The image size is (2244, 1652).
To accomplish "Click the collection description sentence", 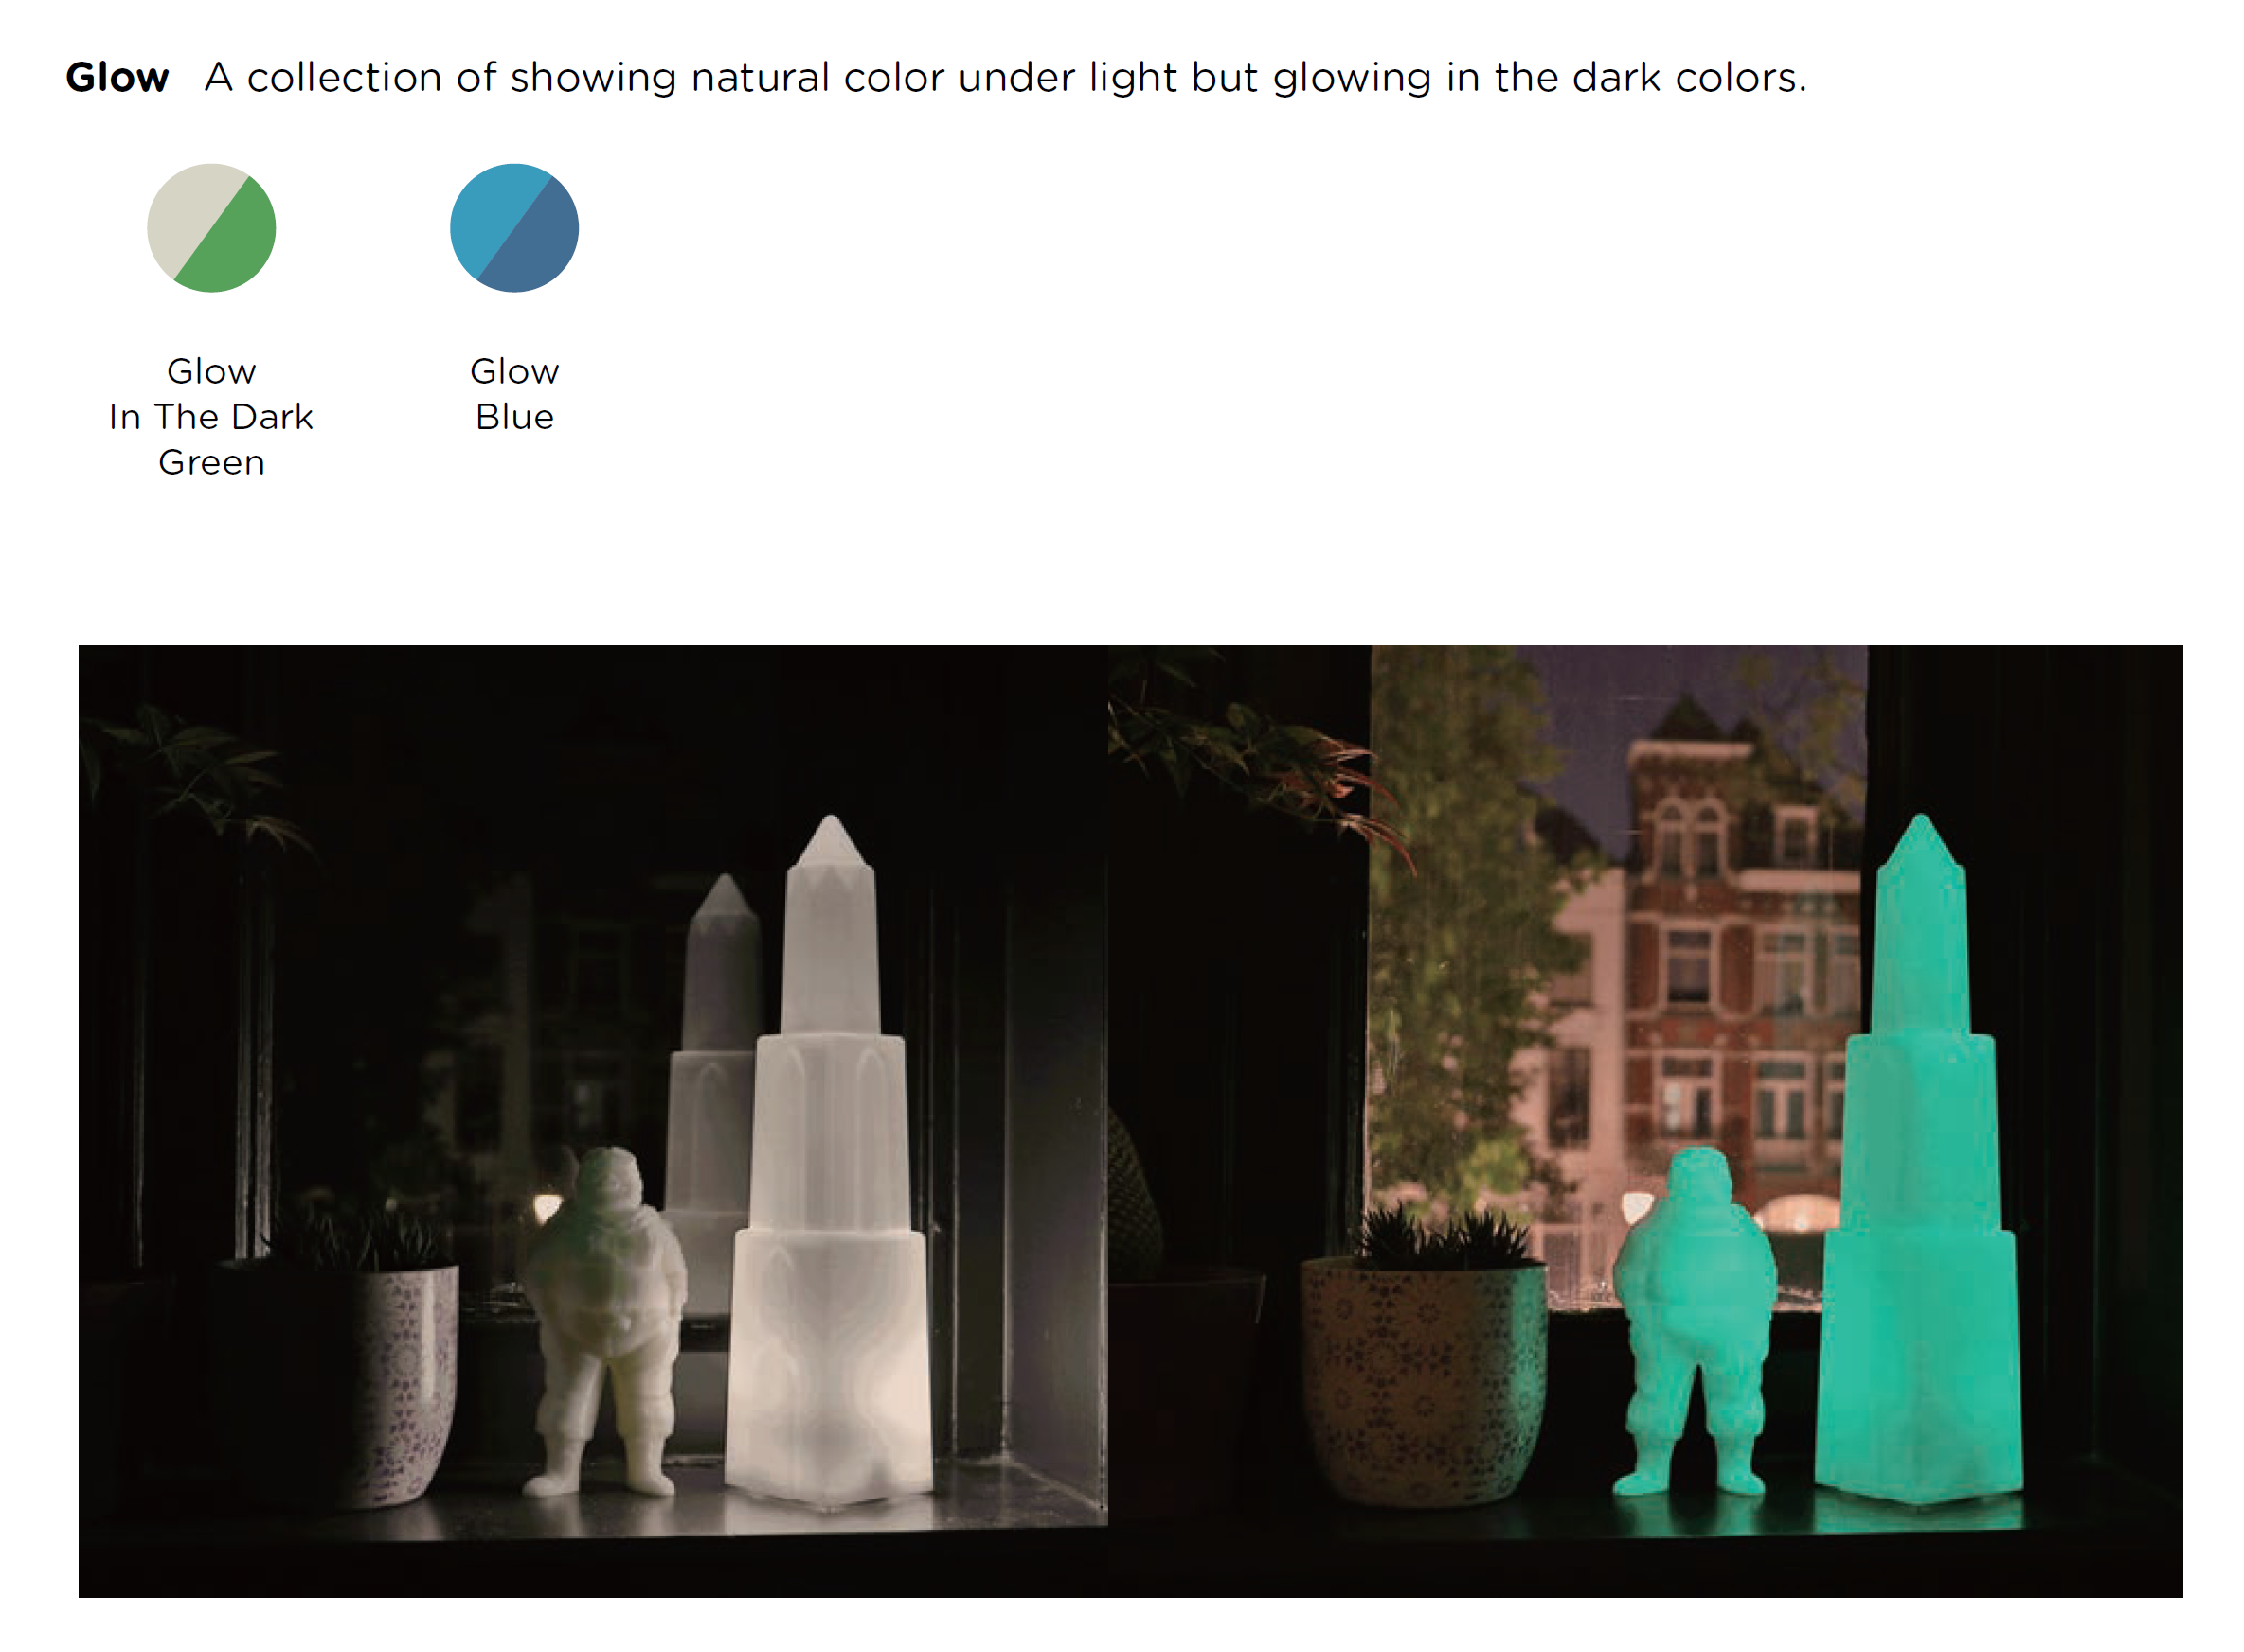I will (x=1005, y=77).
